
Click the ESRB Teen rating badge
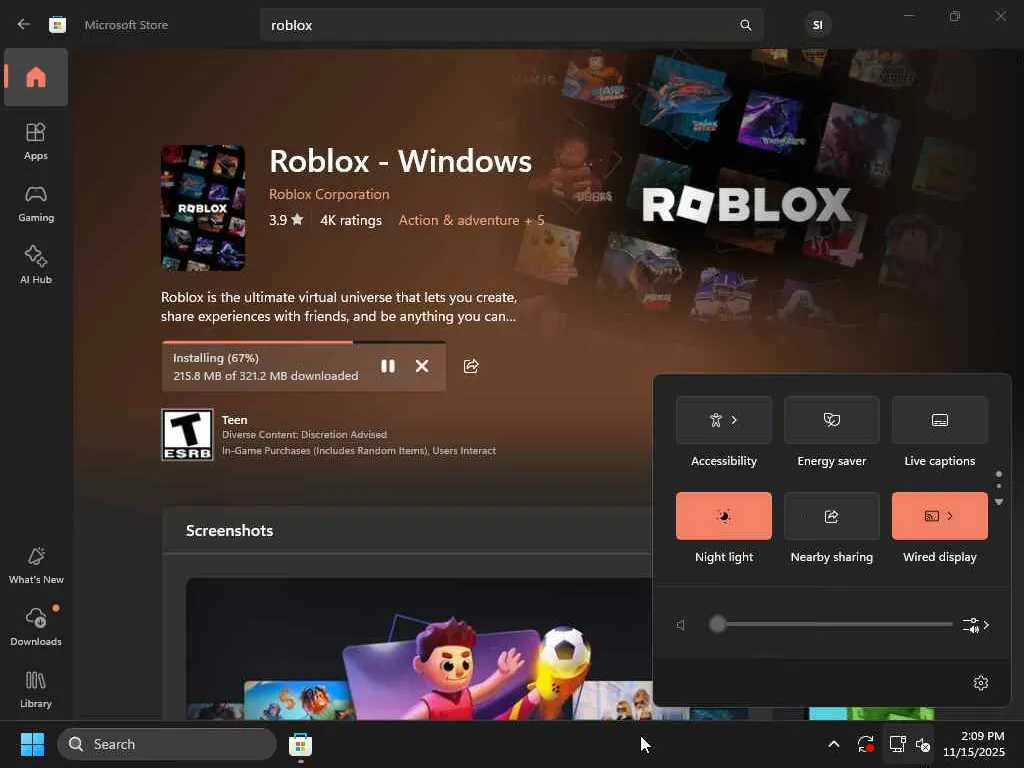tap(187, 435)
